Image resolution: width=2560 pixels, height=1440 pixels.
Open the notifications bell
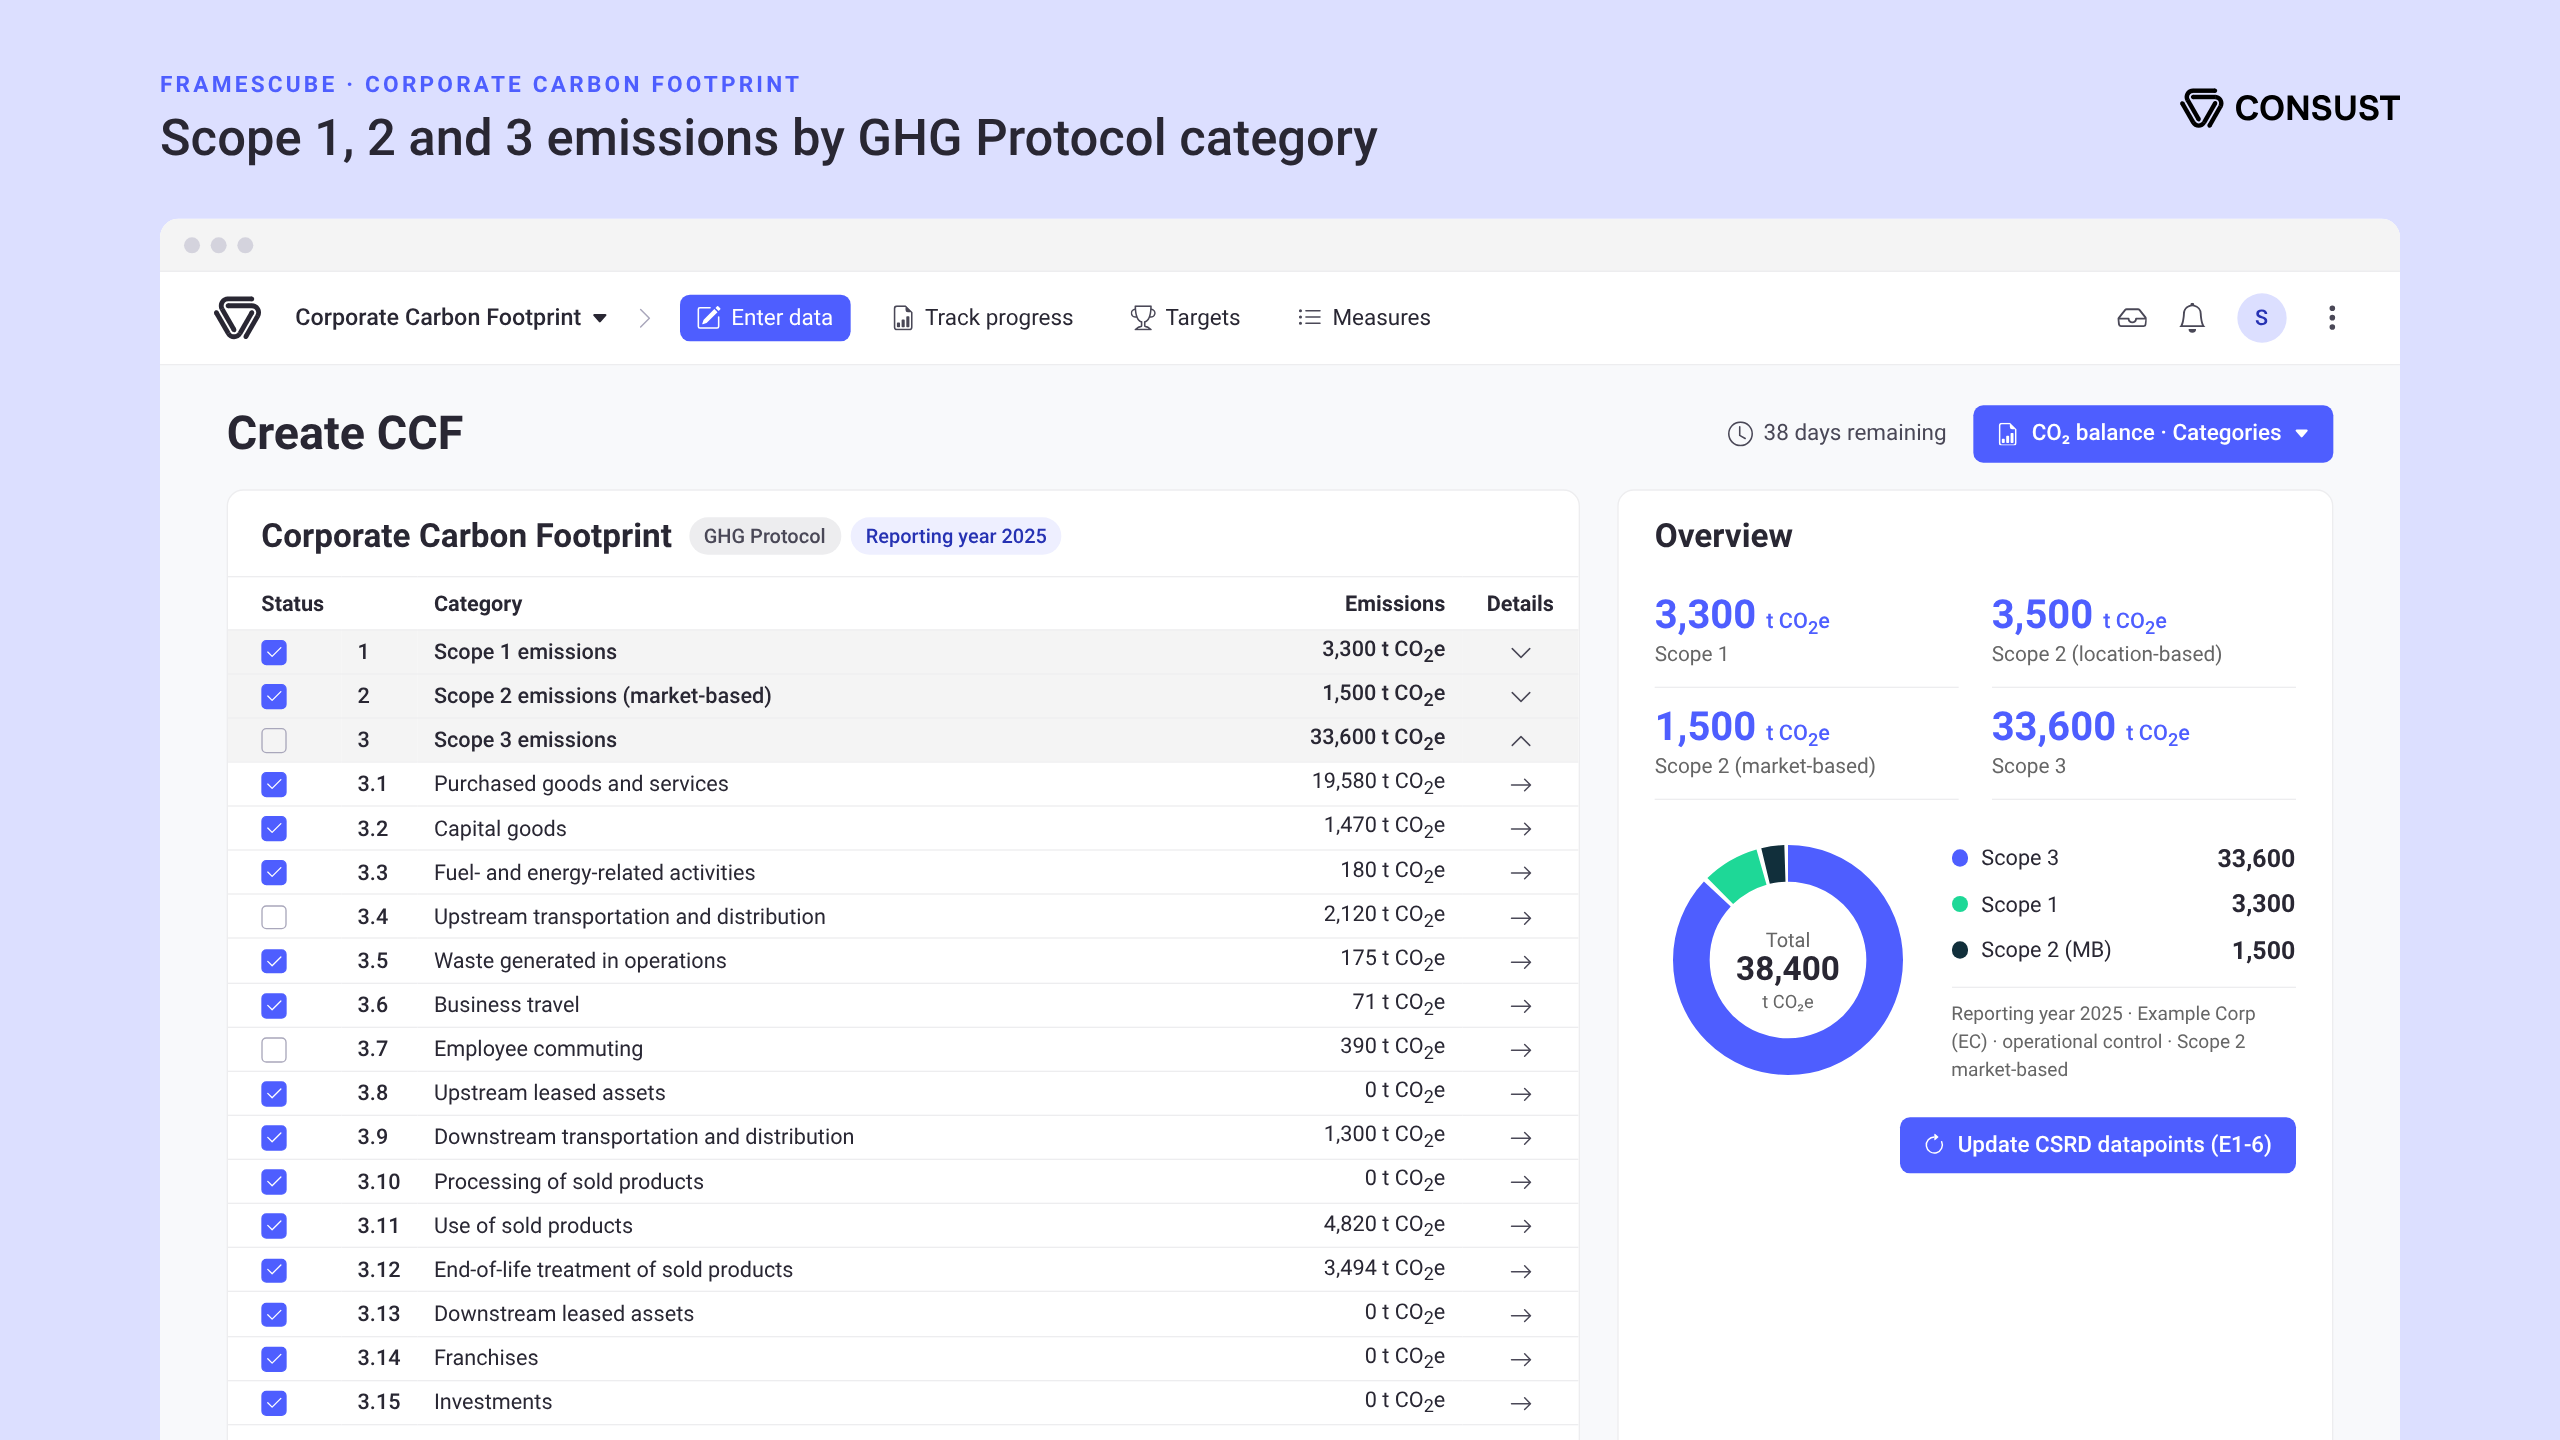coord(2192,318)
